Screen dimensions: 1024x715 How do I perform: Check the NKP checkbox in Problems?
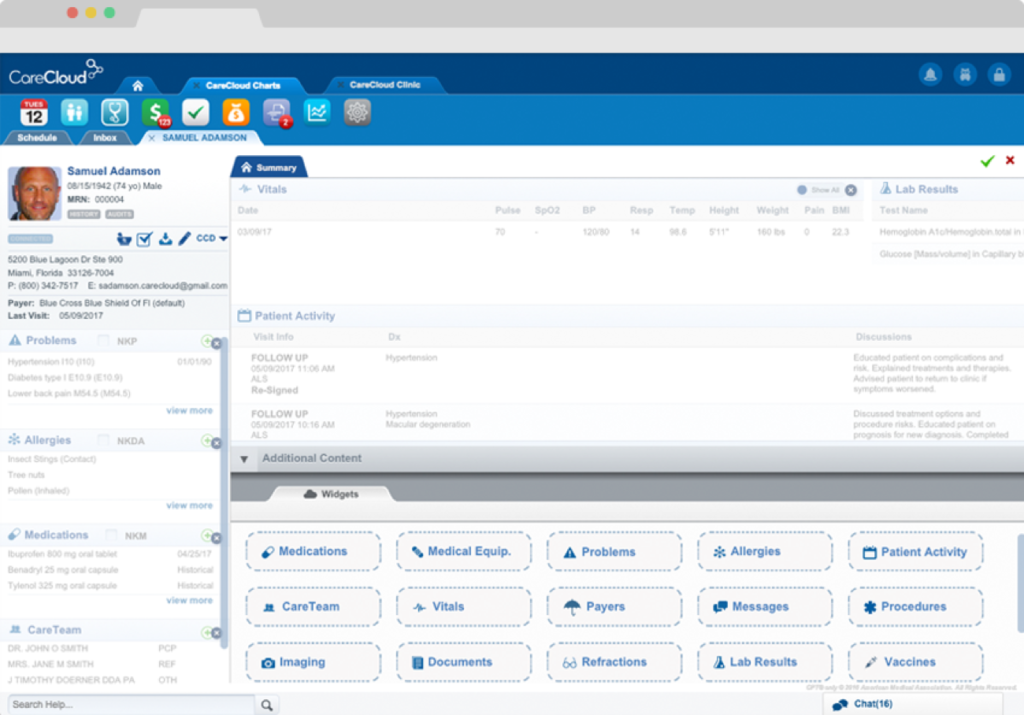pyautogui.click(x=104, y=341)
